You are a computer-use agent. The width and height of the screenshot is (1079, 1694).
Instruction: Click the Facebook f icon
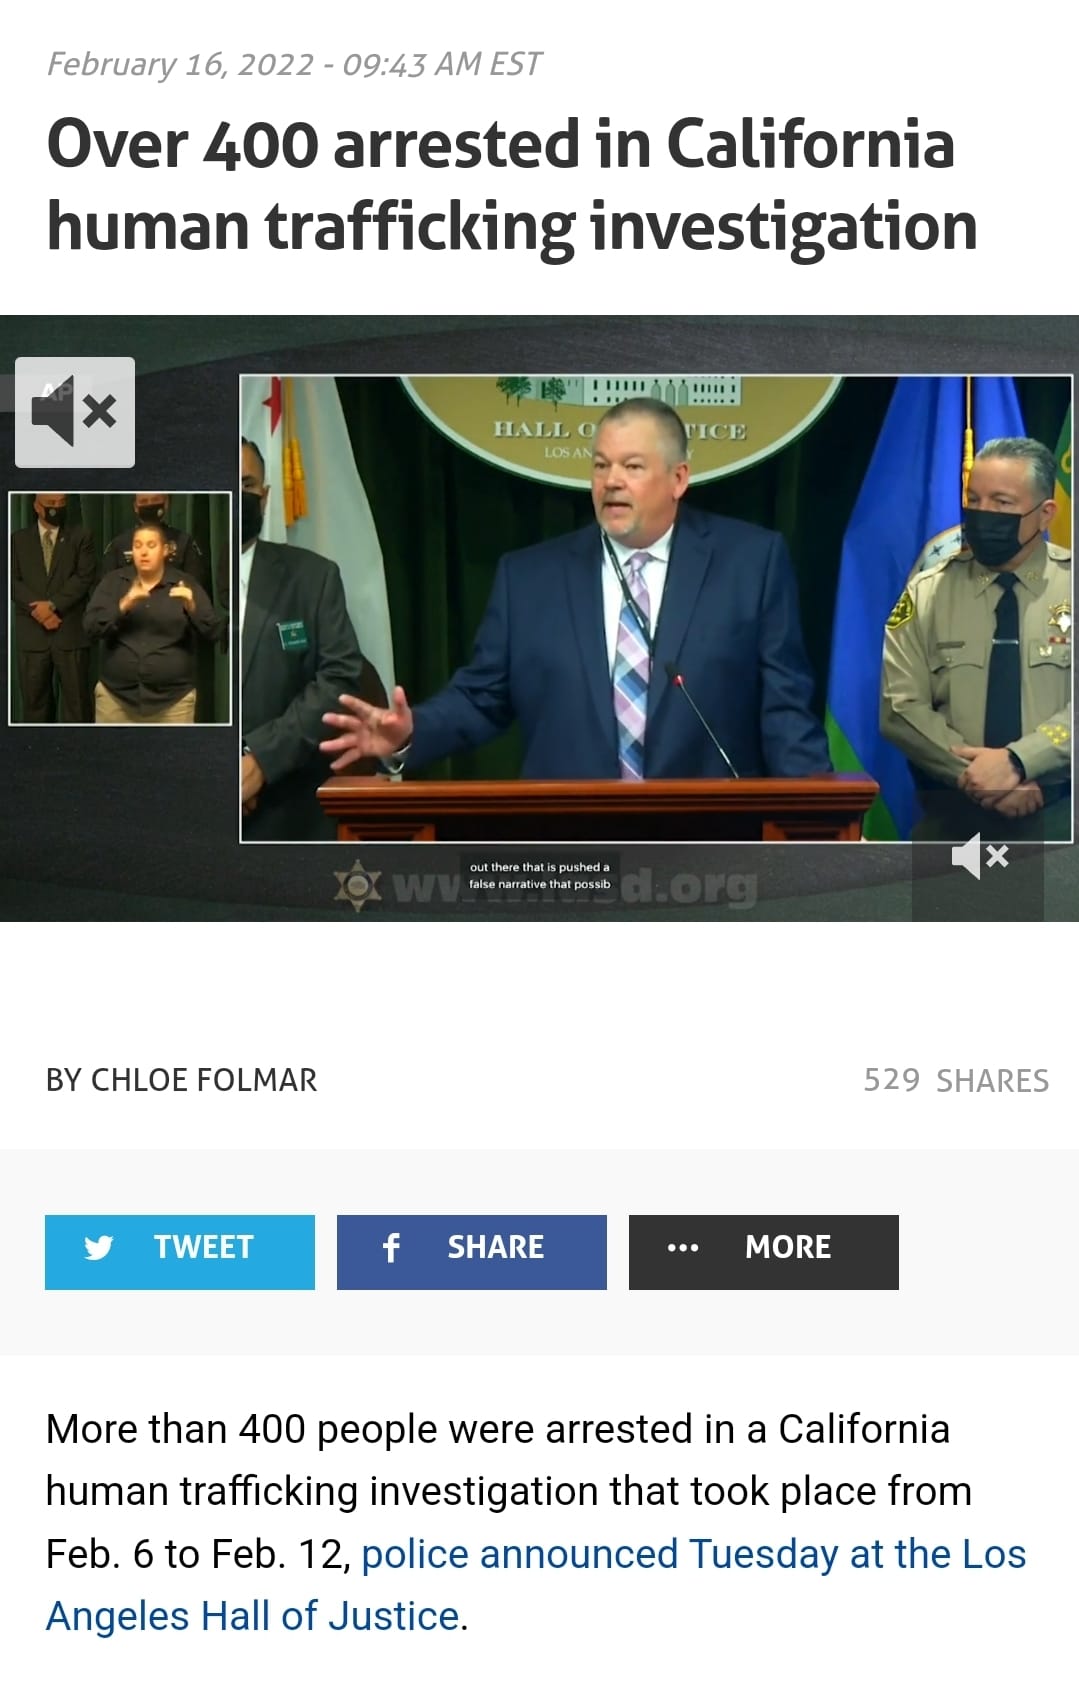click(391, 1247)
